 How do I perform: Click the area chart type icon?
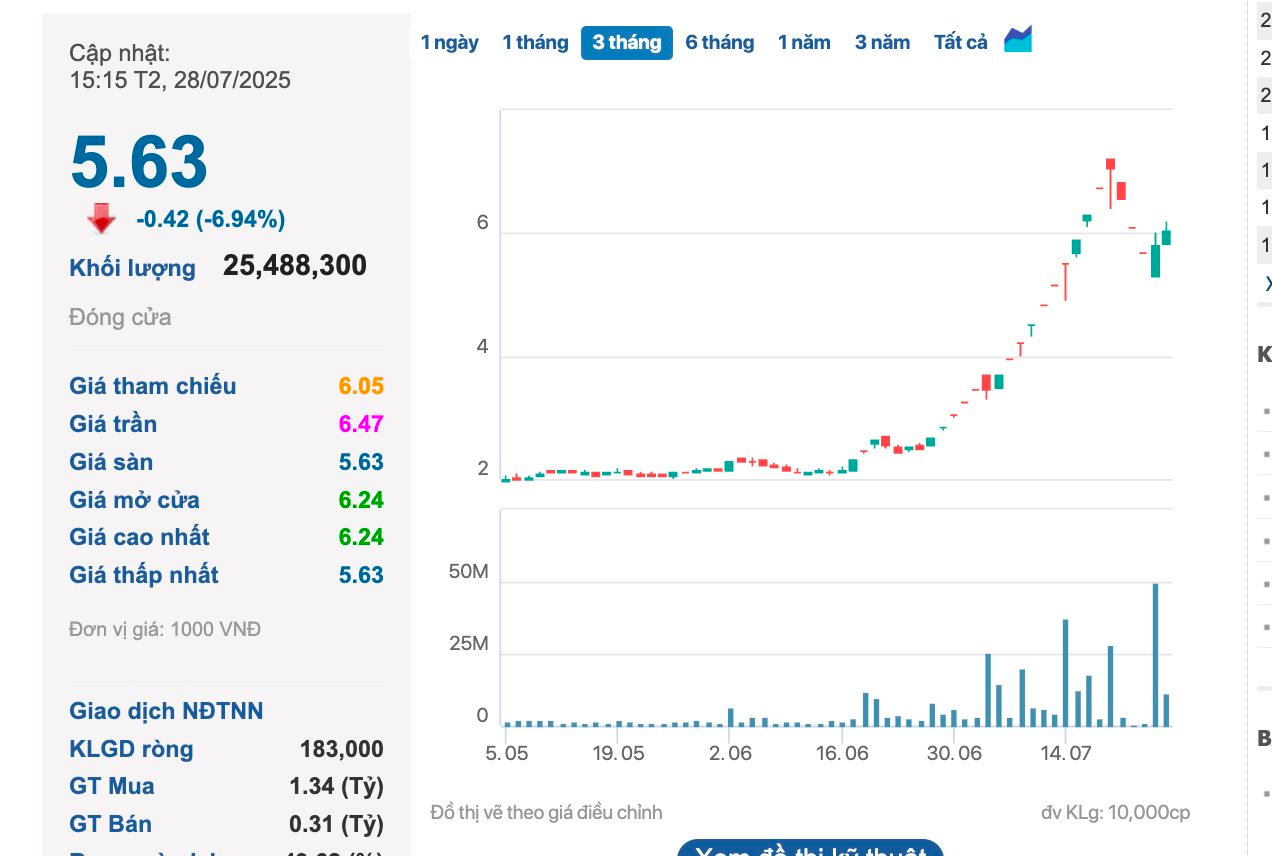[x=1018, y=40]
